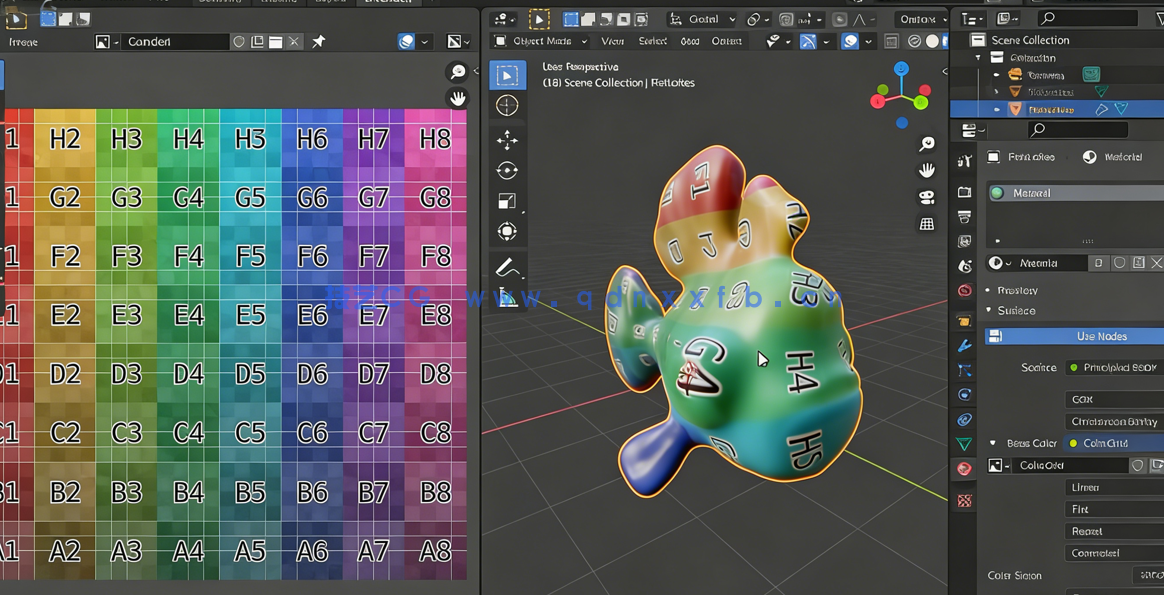Toggle the Camera visibility eye in the Outliner
This screenshot has height=595, width=1164.
click(996, 74)
